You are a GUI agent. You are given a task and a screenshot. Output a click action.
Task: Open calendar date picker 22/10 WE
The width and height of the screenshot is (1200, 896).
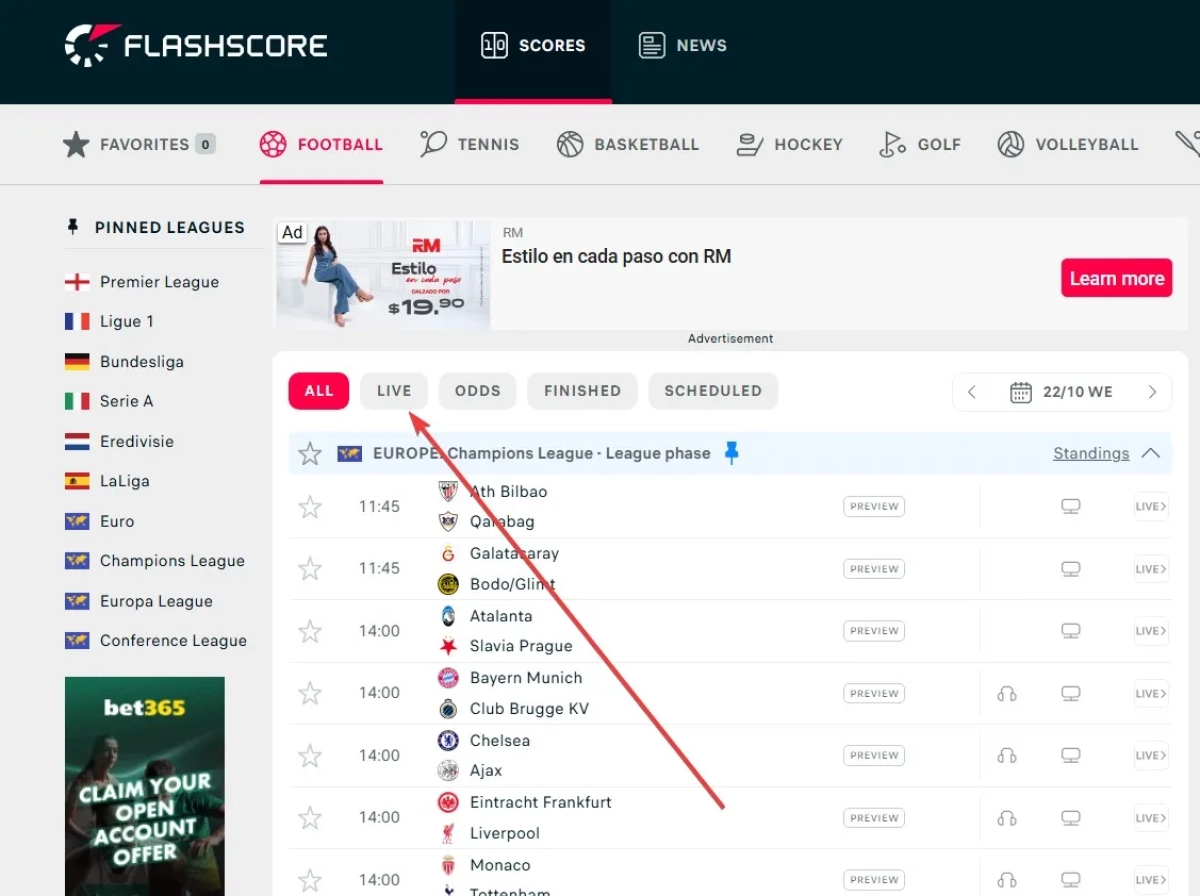(1061, 391)
